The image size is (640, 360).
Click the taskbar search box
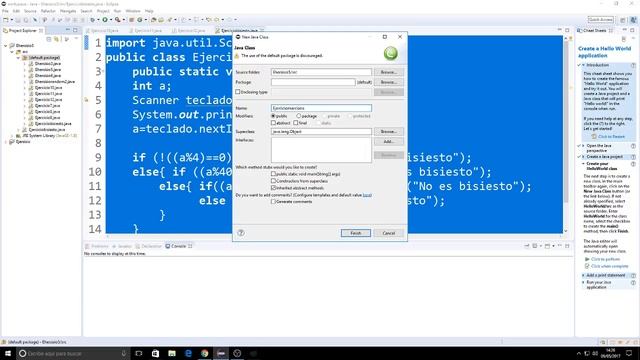[x=73, y=353]
